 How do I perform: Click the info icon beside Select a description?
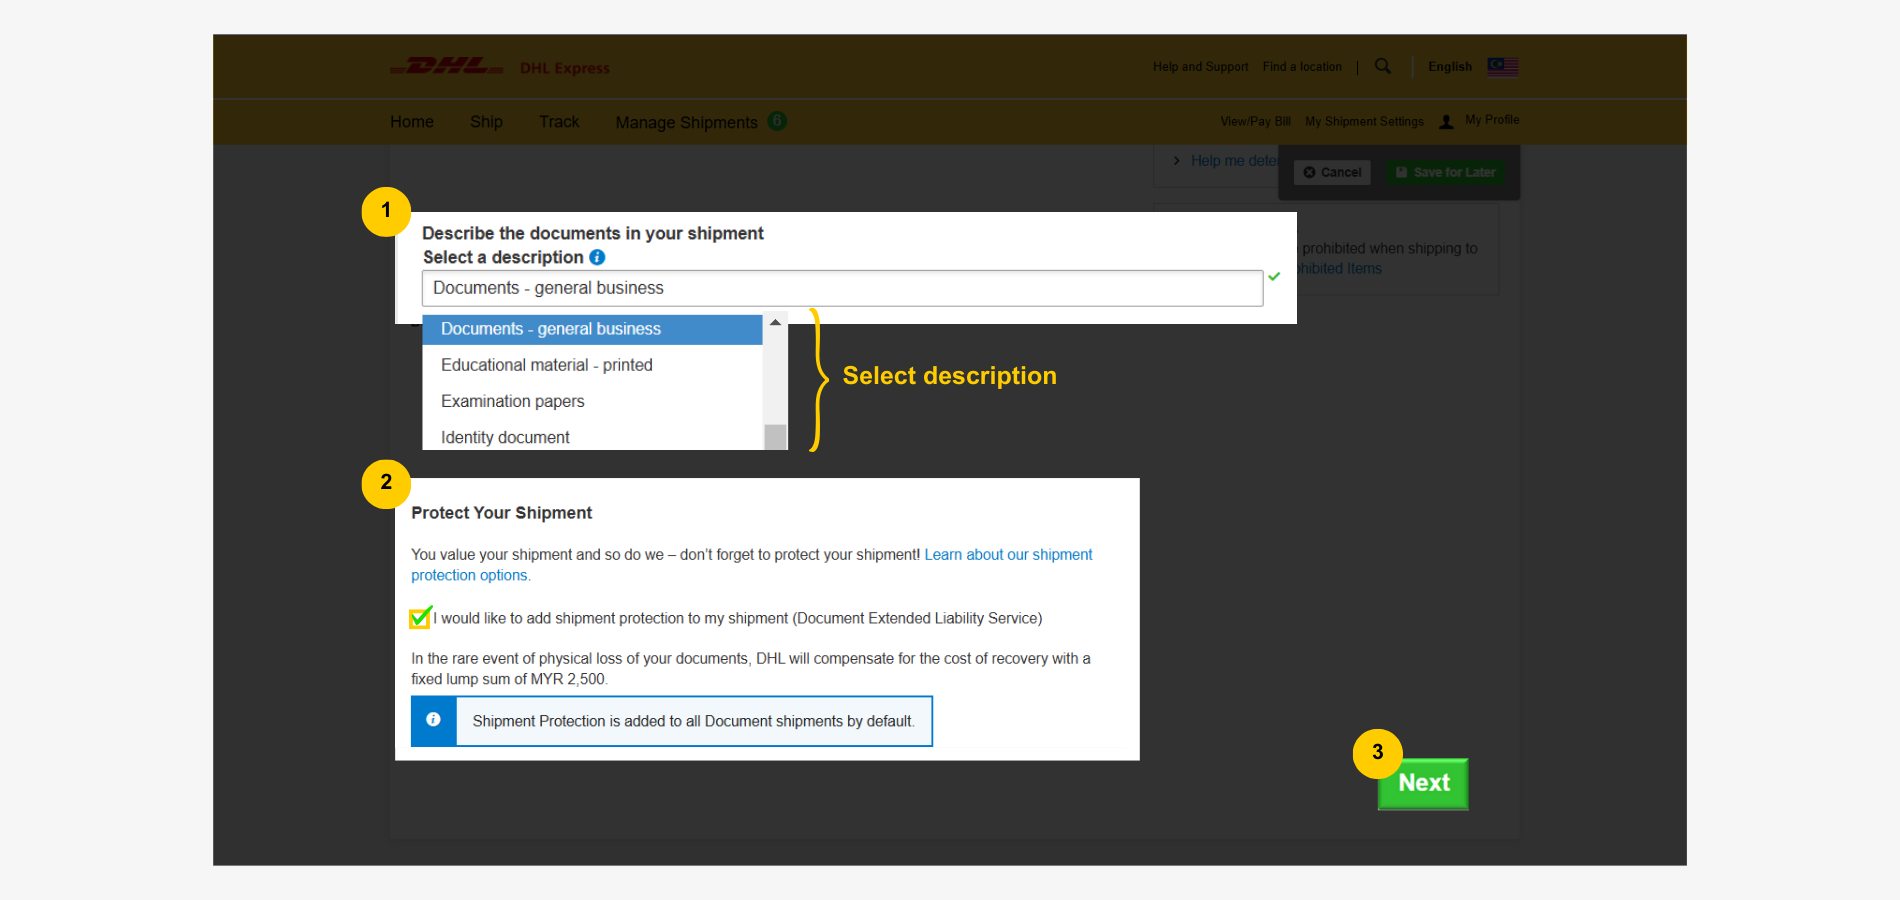pos(597,257)
